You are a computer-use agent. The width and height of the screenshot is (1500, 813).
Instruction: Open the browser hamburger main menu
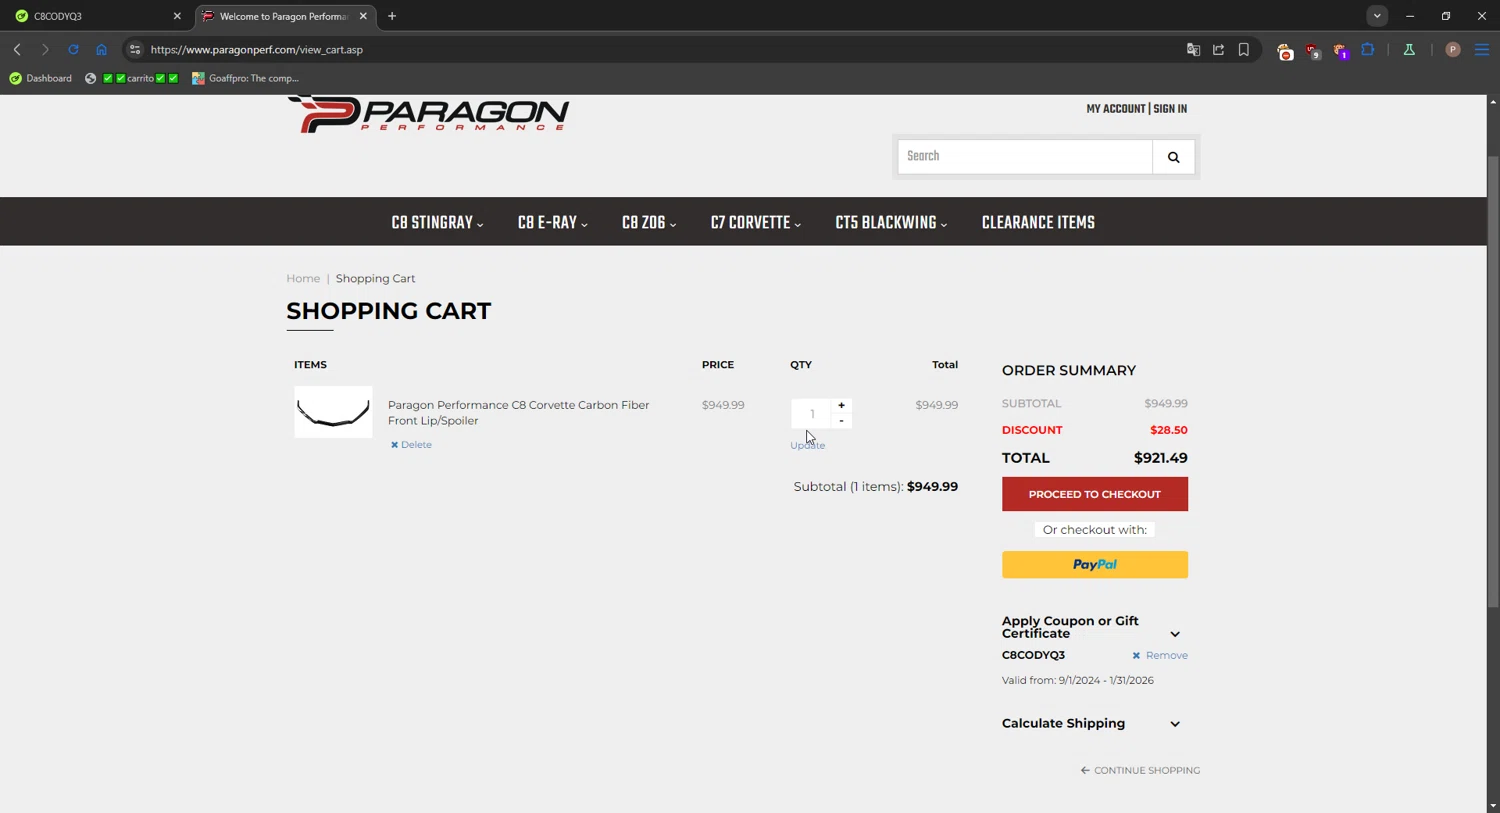point(1482,49)
